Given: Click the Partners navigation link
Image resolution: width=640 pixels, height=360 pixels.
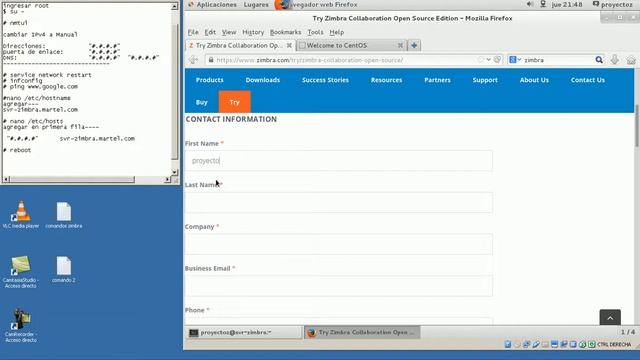Looking at the screenshot, I should [x=437, y=80].
